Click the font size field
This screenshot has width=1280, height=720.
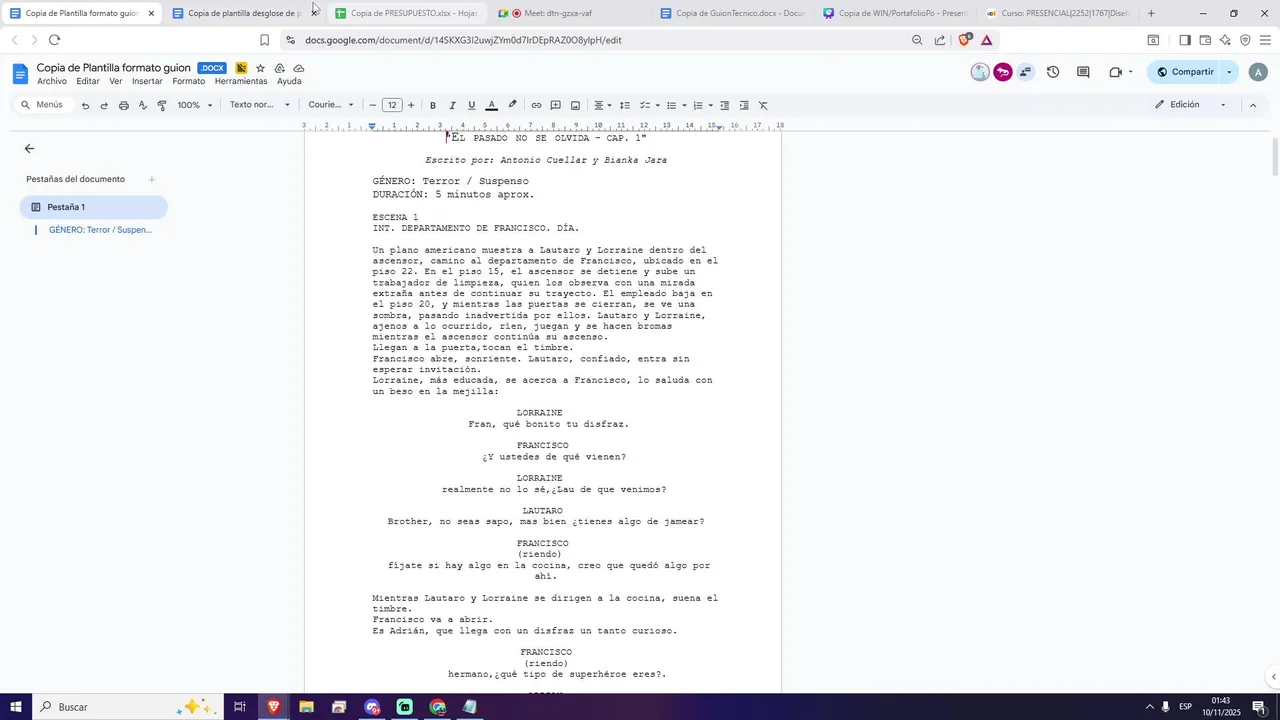click(x=392, y=105)
